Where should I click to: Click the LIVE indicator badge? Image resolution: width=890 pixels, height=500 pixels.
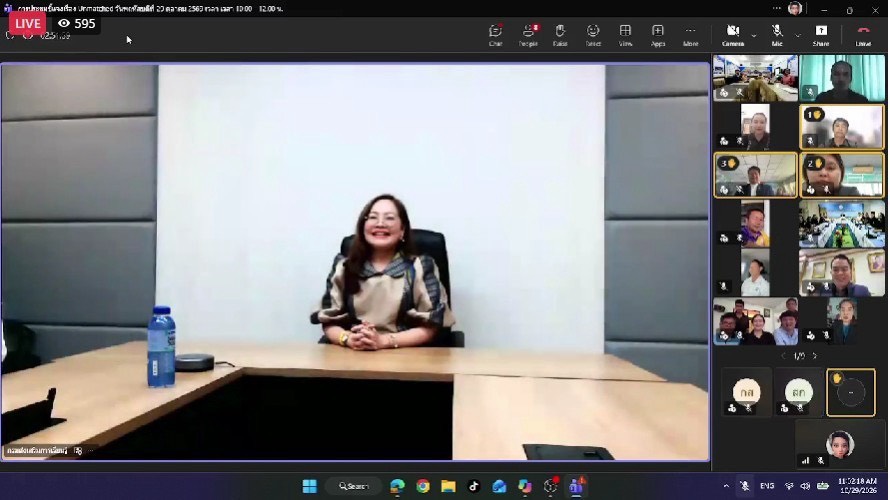pos(27,23)
